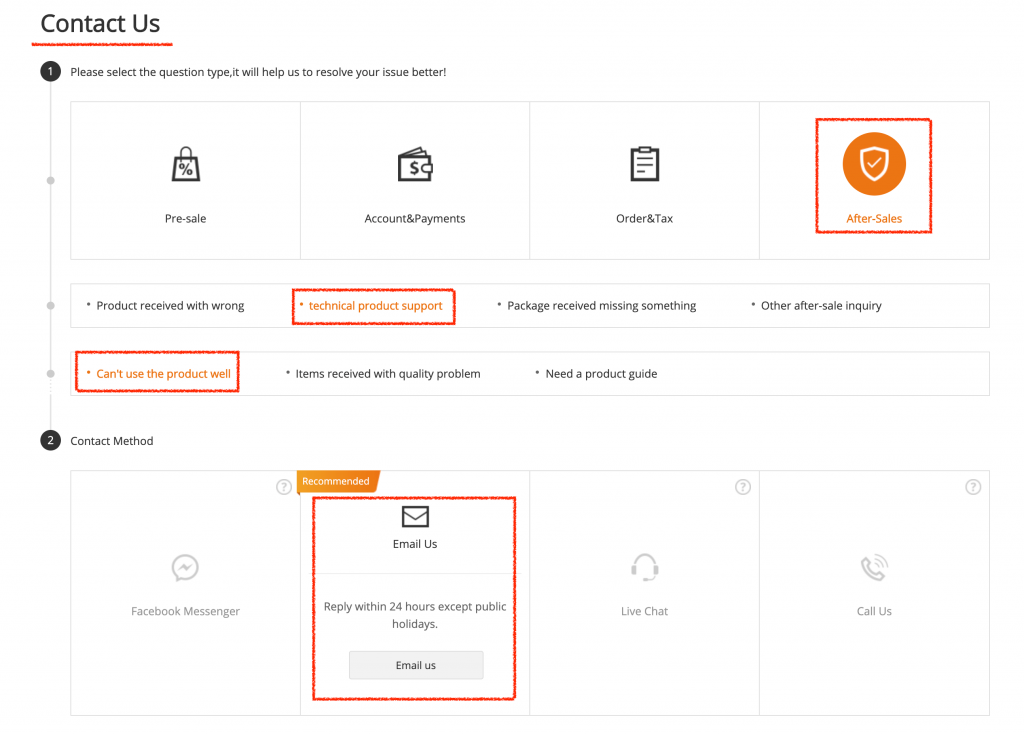Click the Email Us envelope icon
The height and width of the screenshot is (734, 1024).
coord(415,517)
